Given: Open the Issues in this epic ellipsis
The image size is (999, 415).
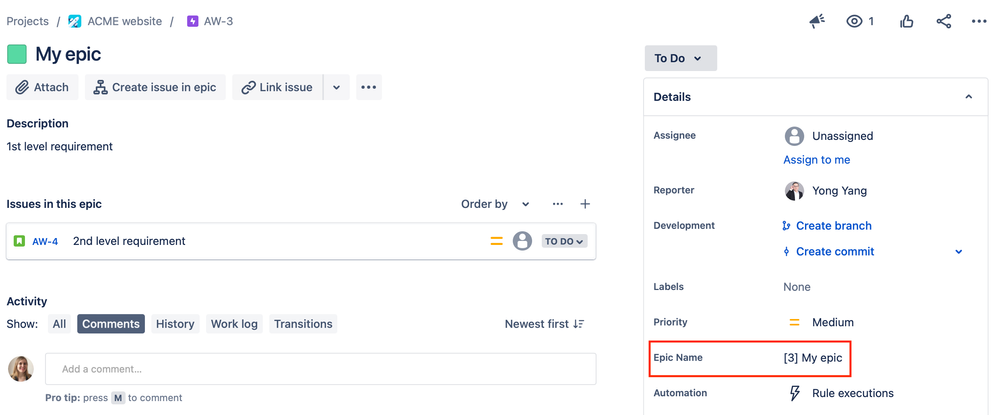Looking at the screenshot, I should coord(557,204).
